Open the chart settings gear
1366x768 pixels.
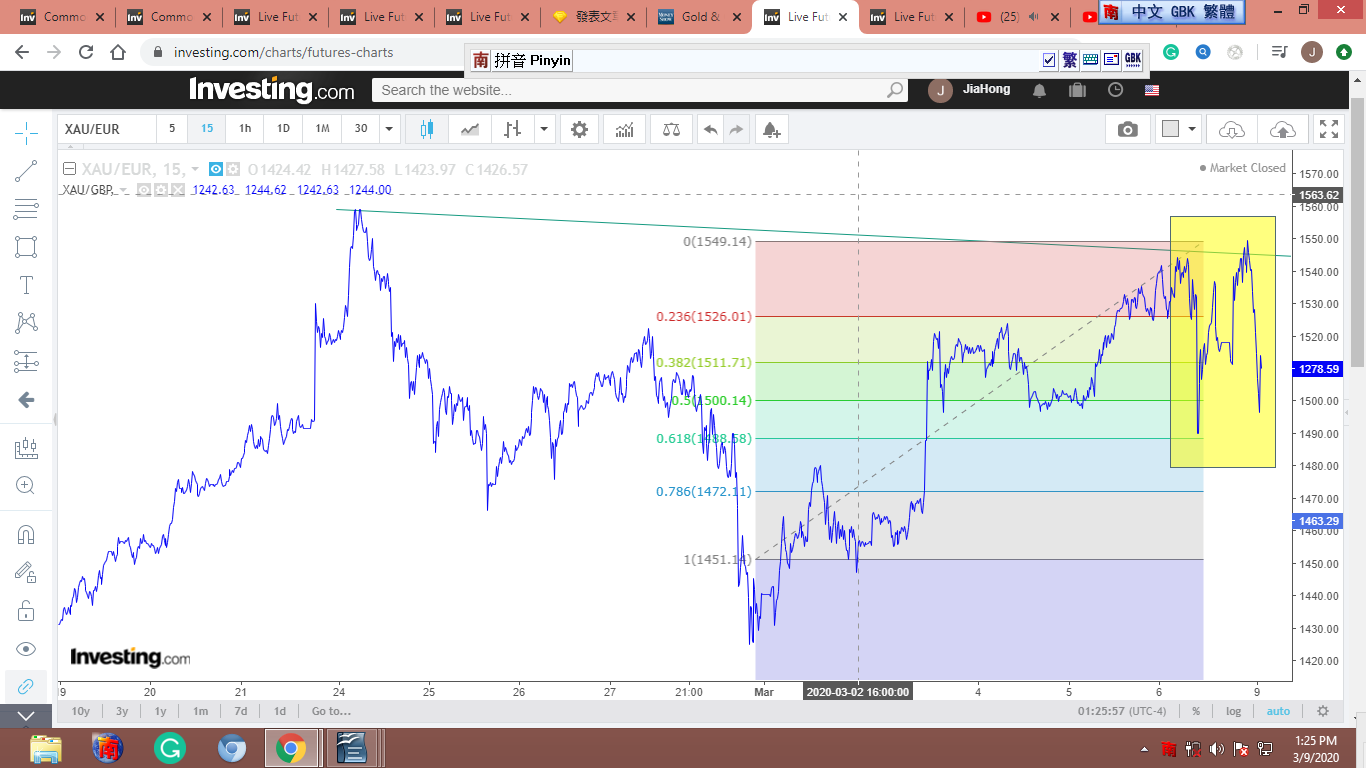579,129
